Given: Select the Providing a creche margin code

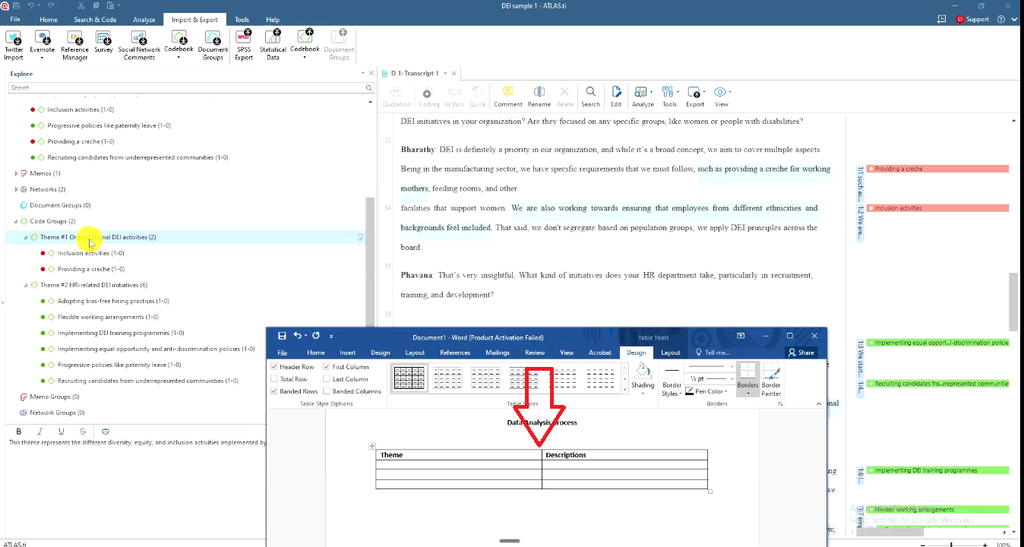Looking at the screenshot, I should coord(938,169).
